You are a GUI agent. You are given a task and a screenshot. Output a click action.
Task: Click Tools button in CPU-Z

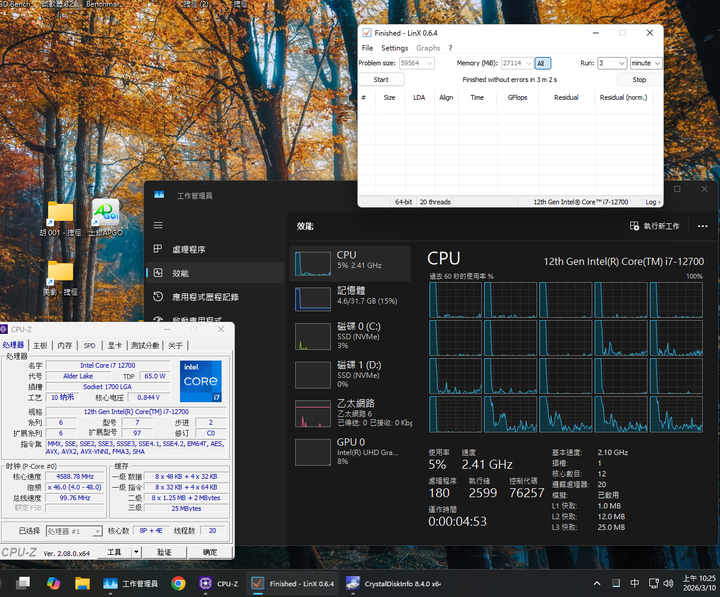(114, 552)
